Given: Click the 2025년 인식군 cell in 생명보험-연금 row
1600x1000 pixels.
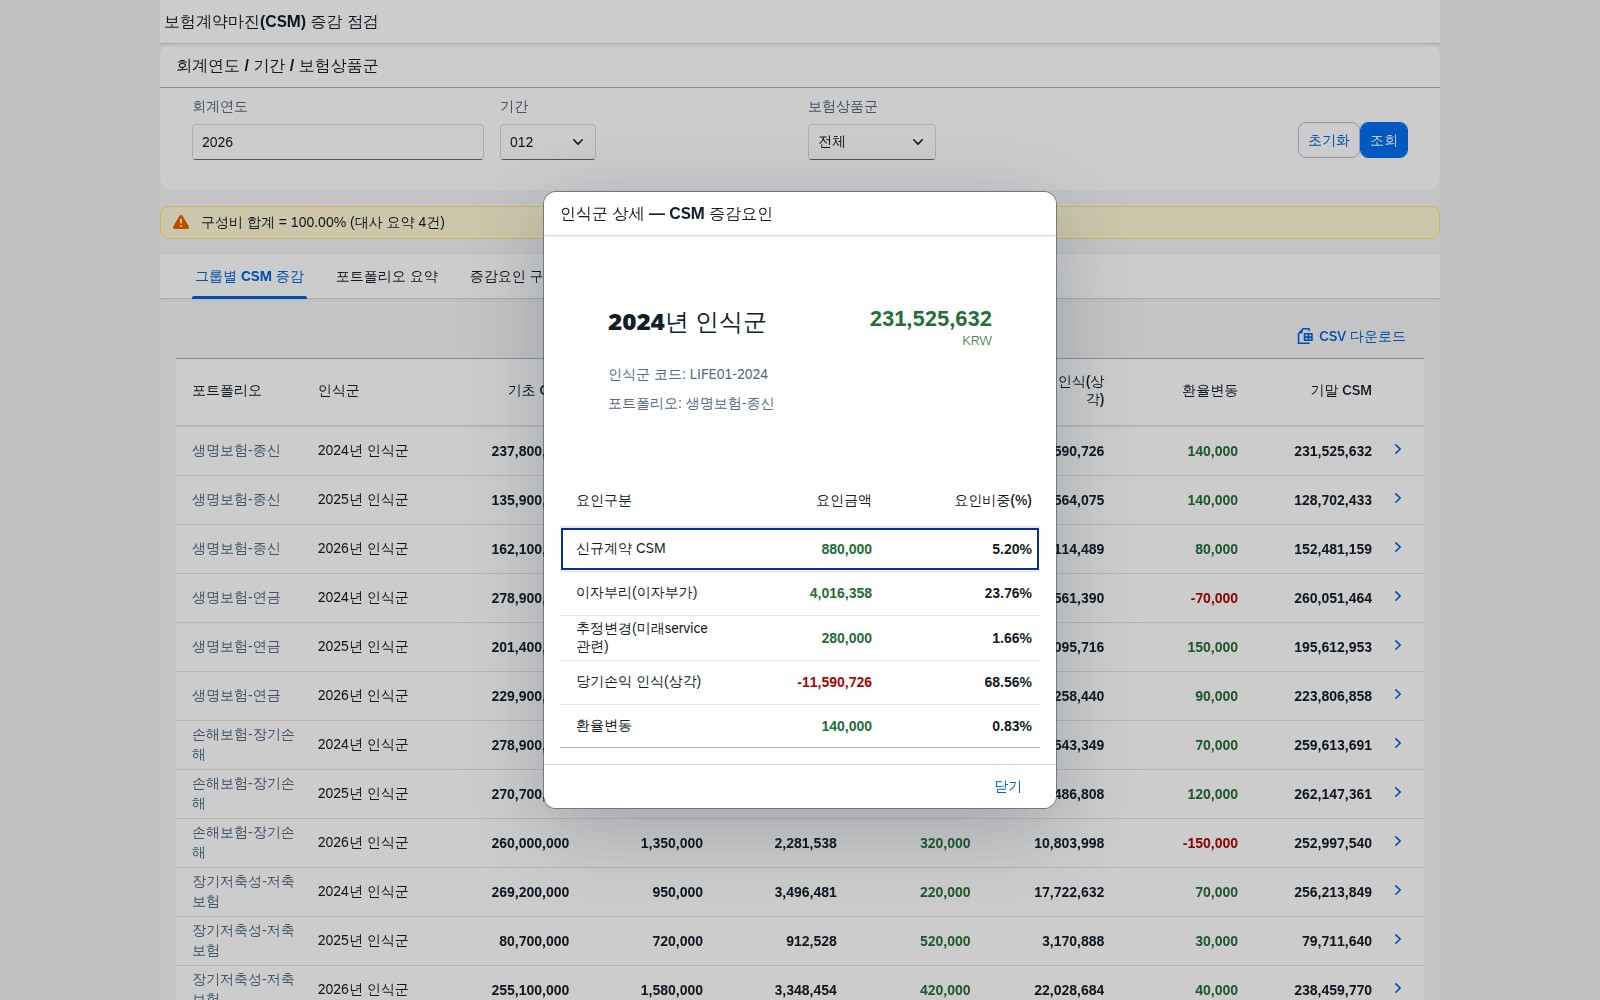Looking at the screenshot, I should pyautogui.click(x=363, y=647).
